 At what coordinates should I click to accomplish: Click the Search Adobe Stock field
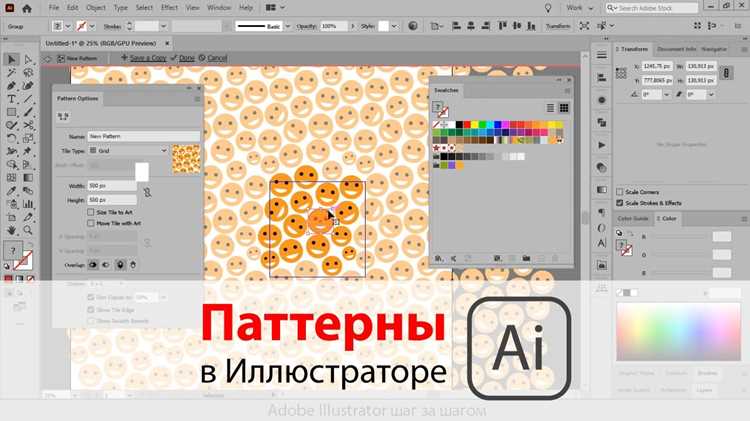click(x=651, y=8)
